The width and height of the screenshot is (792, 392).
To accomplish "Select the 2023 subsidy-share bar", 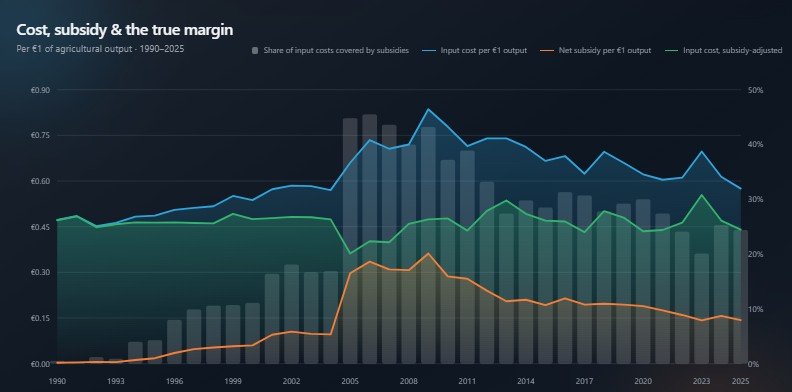I will pos(702,309).
